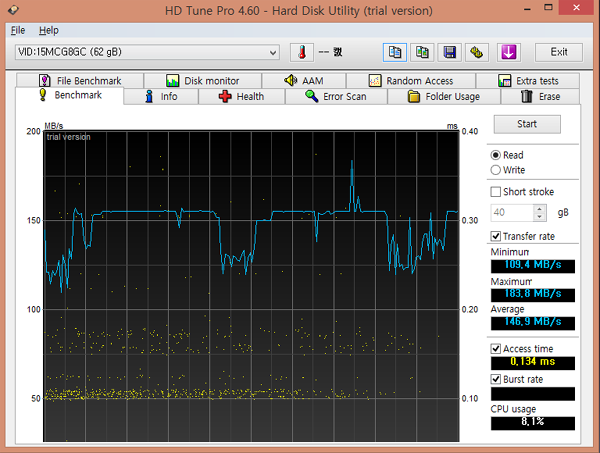Switch to the Health tab

click(241, 96)
